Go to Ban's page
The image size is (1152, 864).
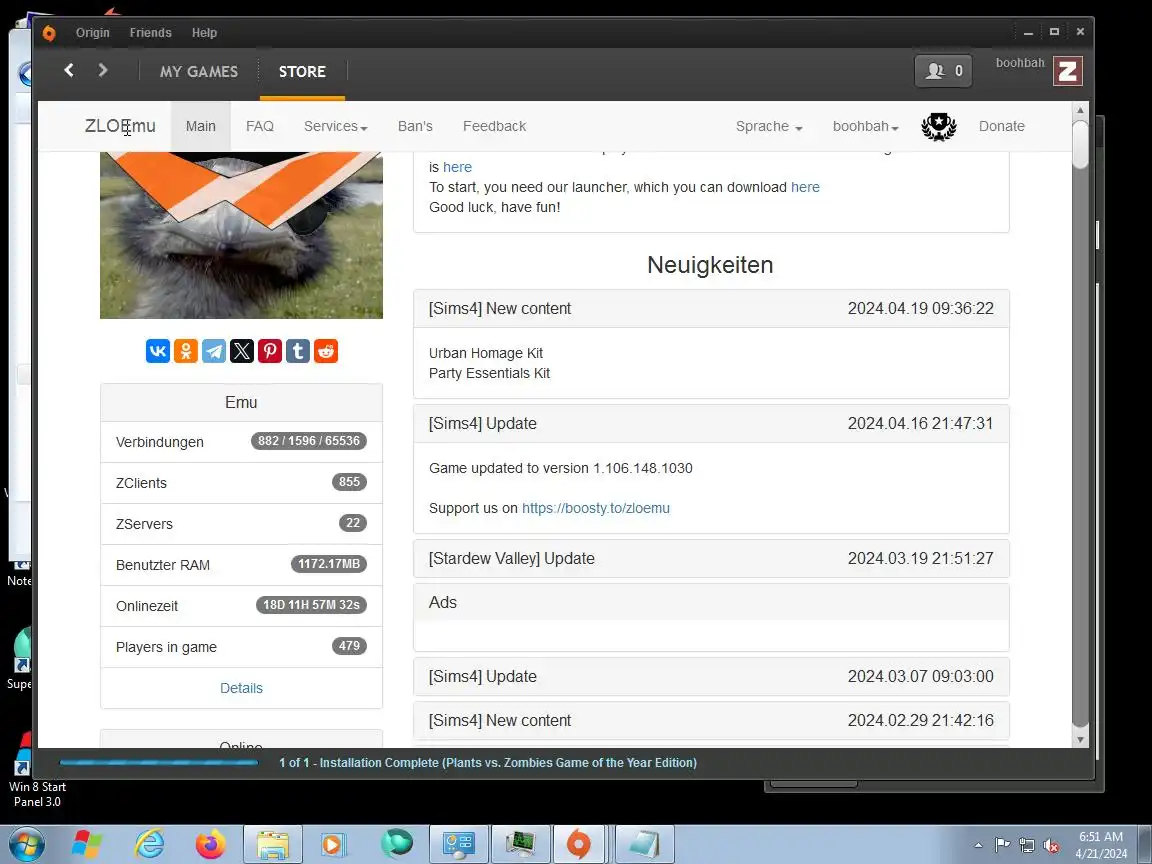coord(415,126)
